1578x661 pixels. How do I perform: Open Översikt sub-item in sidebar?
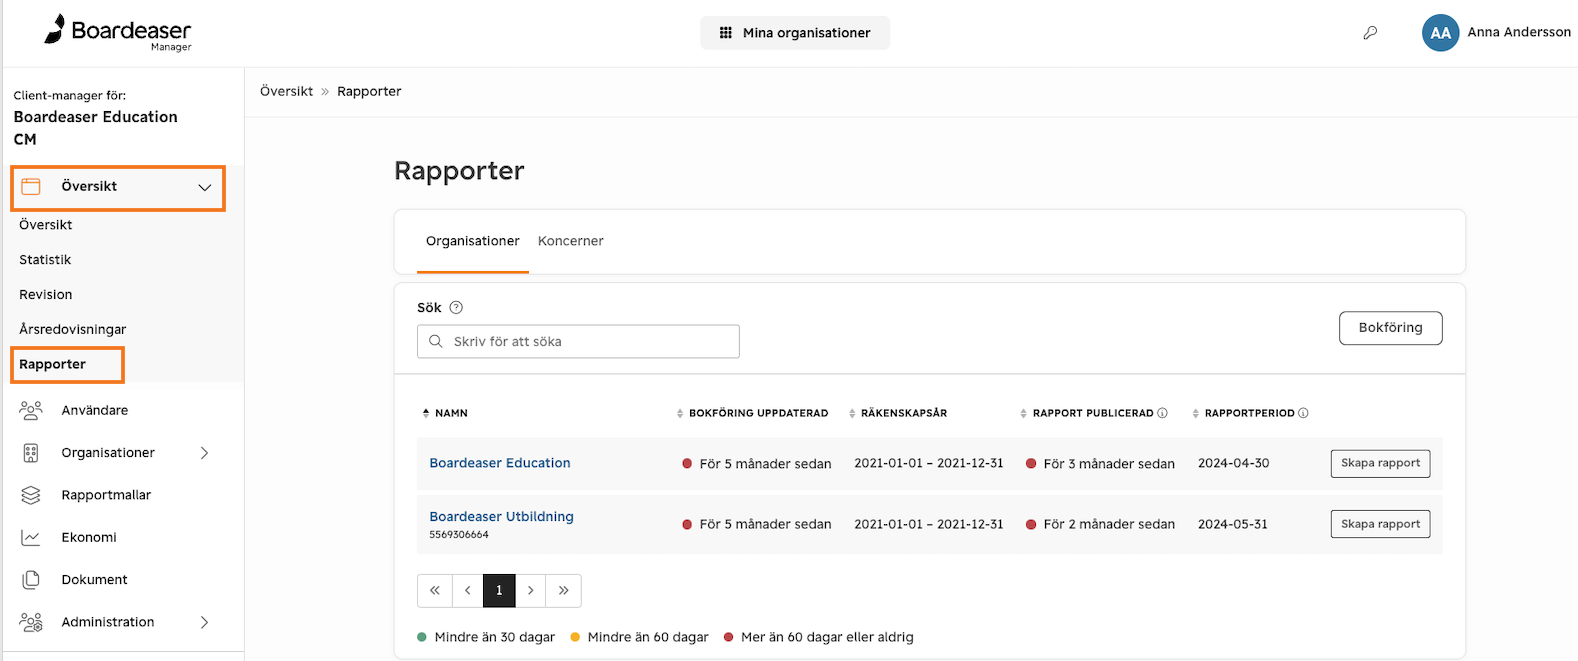tap(46, 225)
